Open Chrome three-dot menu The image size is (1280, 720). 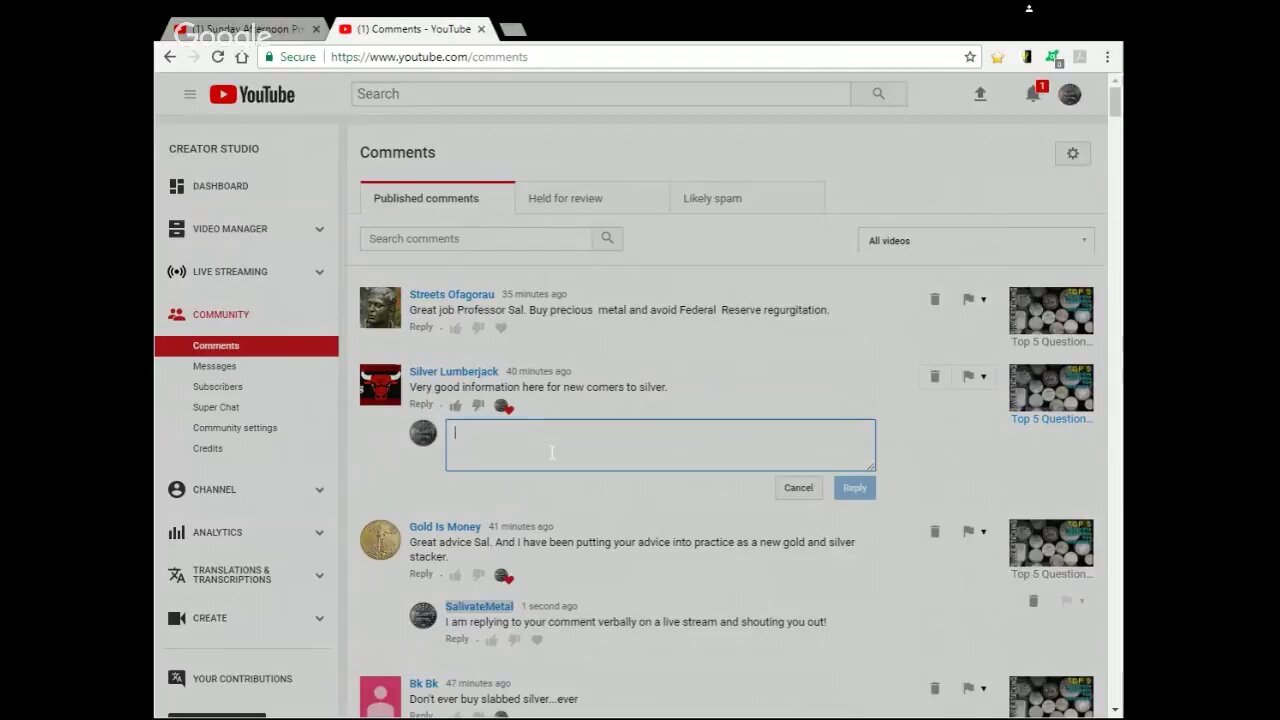point(1107,57)
